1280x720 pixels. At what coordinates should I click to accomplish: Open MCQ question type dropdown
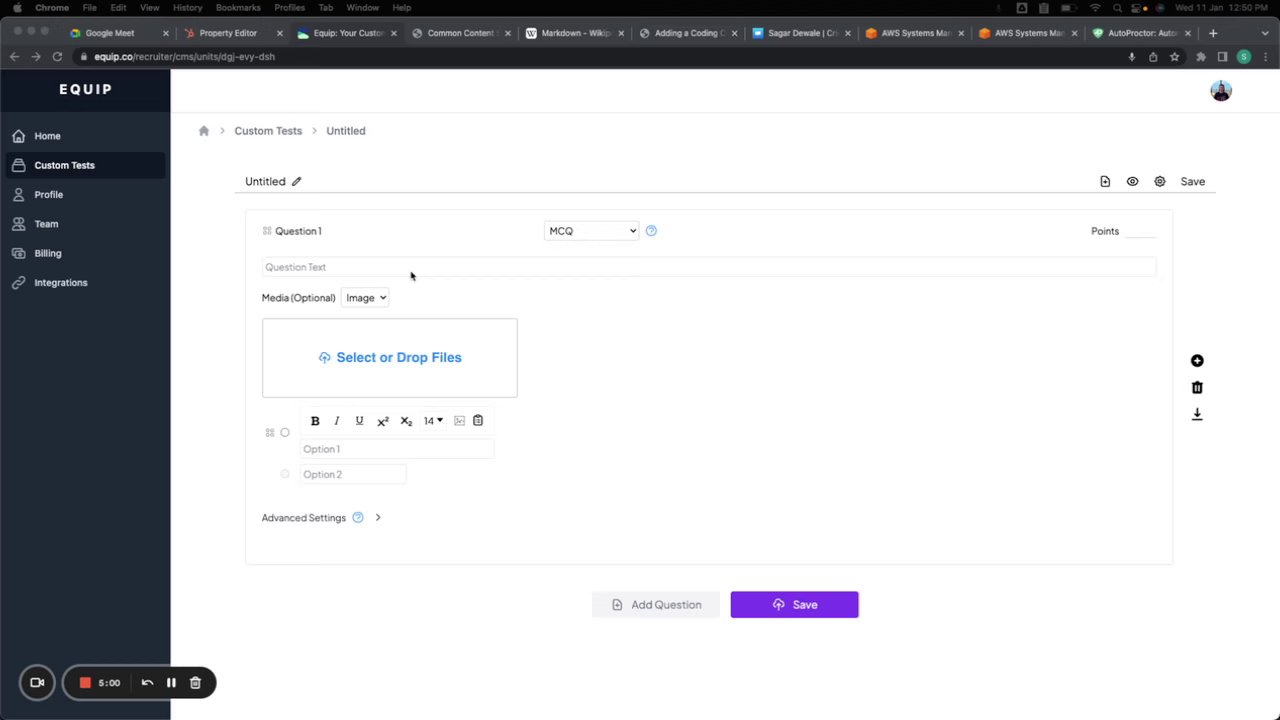(x=591, y=231)
